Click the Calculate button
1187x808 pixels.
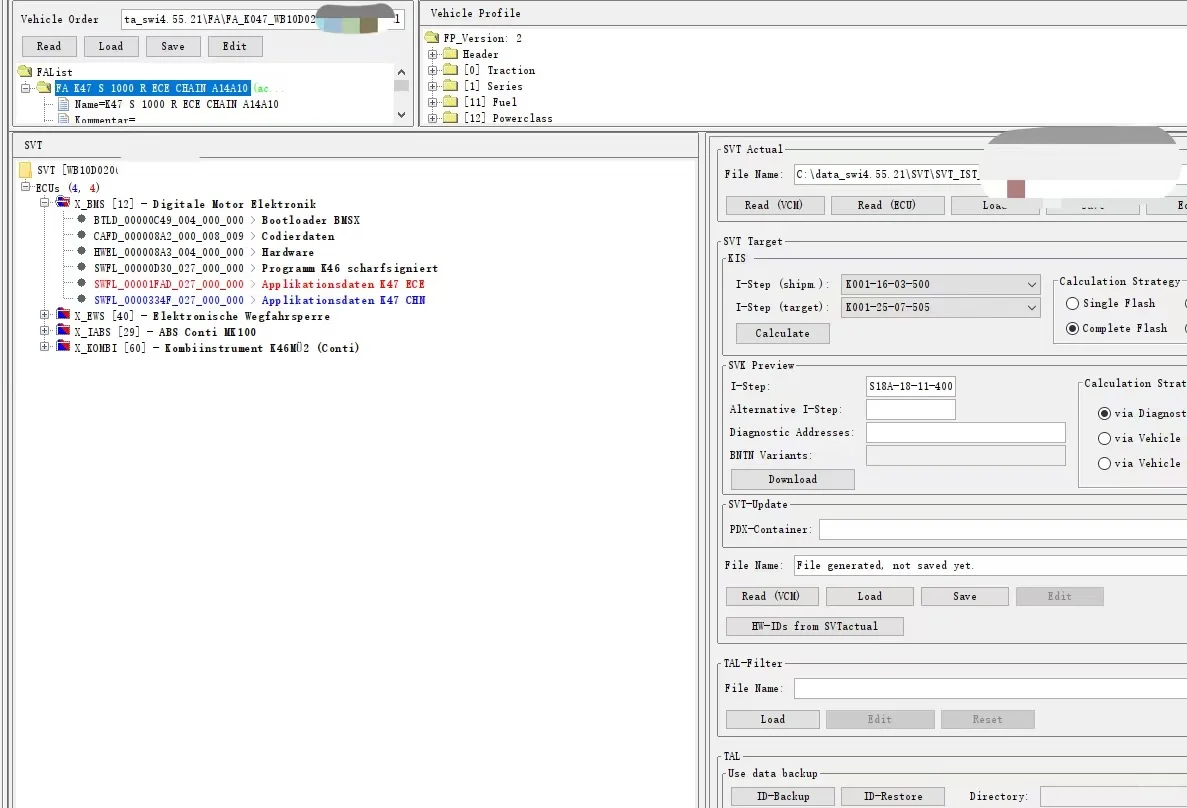(782, 333)
